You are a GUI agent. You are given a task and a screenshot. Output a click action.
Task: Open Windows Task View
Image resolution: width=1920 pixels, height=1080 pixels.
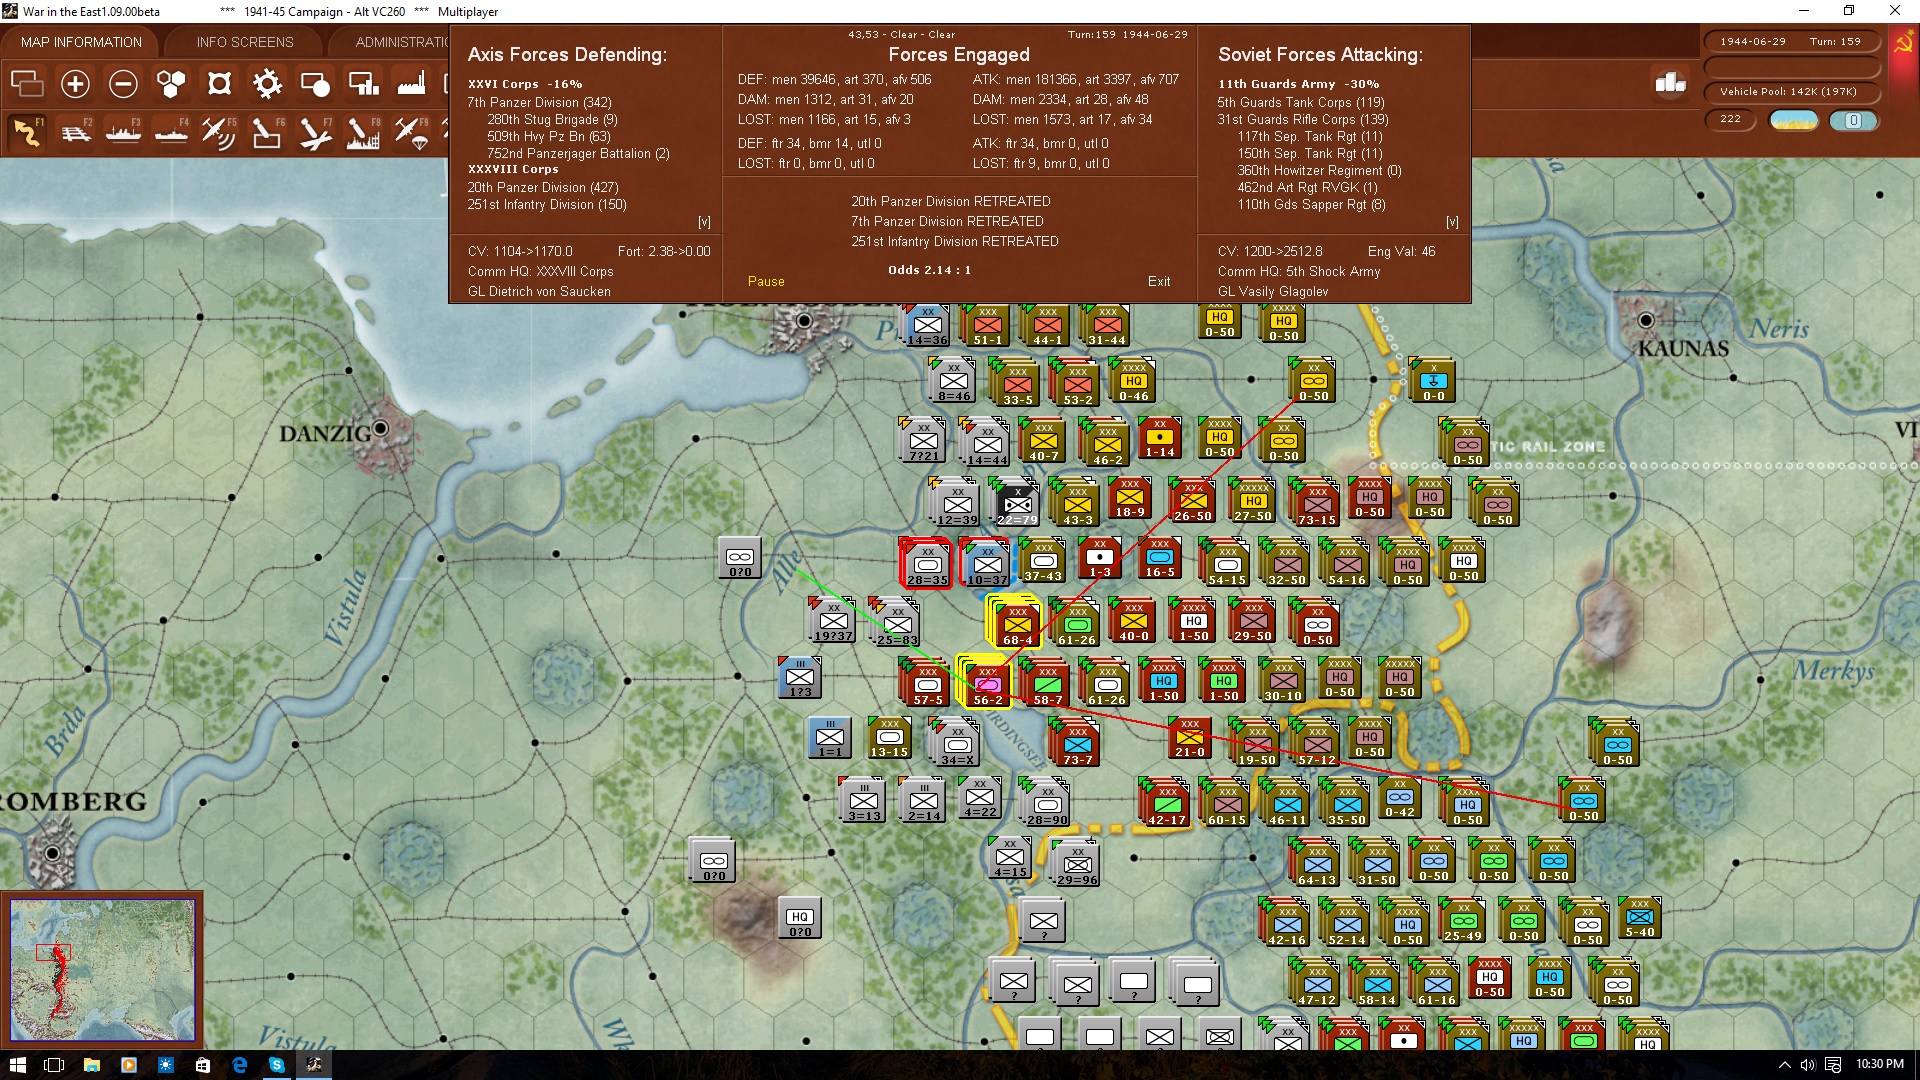[x=54, y=1065]
